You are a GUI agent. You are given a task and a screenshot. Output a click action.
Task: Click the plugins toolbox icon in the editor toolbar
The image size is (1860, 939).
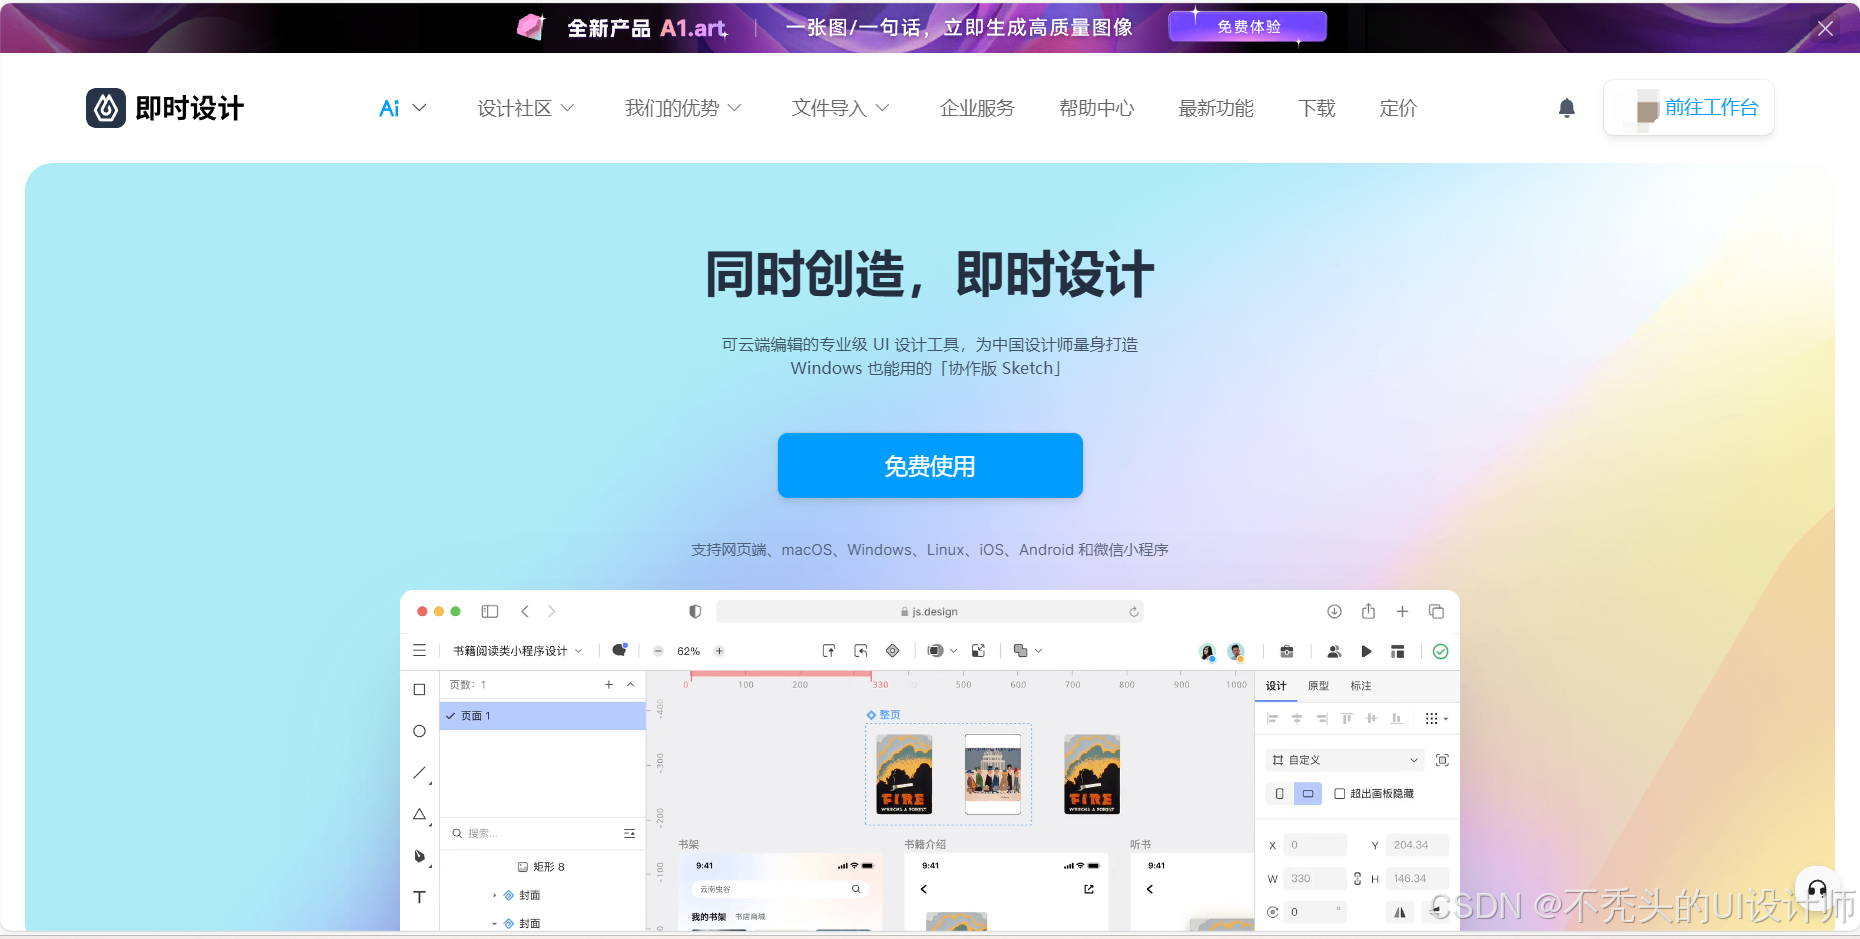pos(1287,651)
